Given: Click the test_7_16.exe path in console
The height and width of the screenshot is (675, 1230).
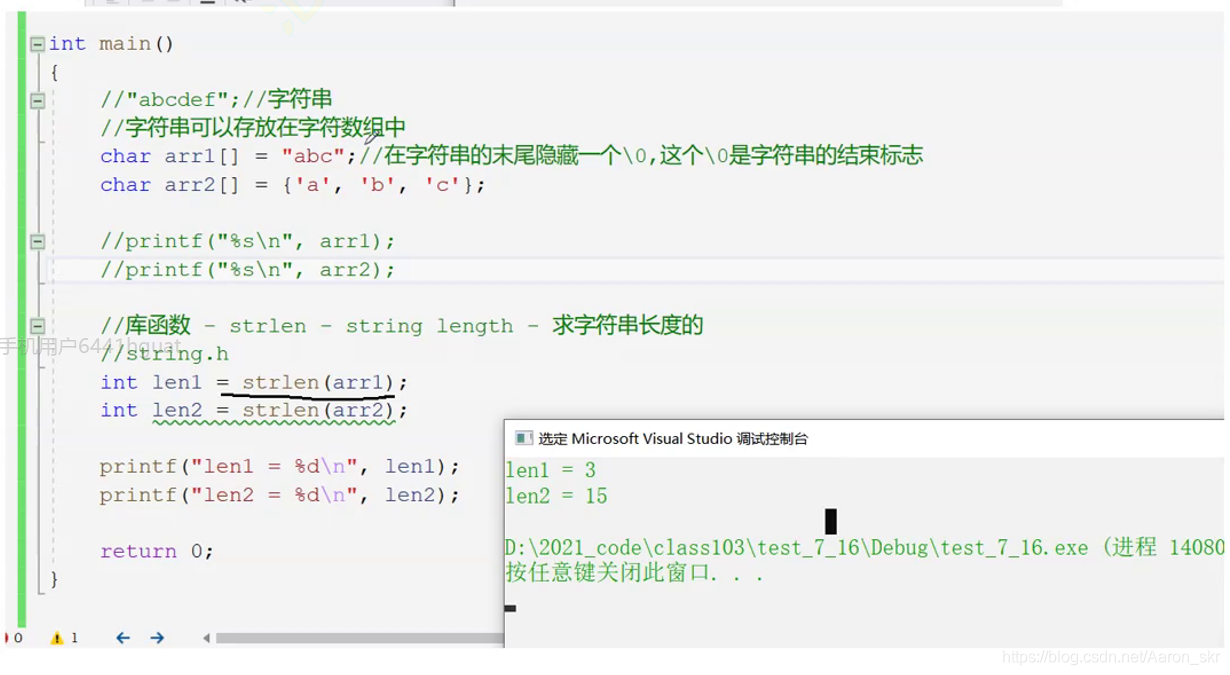Looking at the screenshot, I should coord(796,548).
